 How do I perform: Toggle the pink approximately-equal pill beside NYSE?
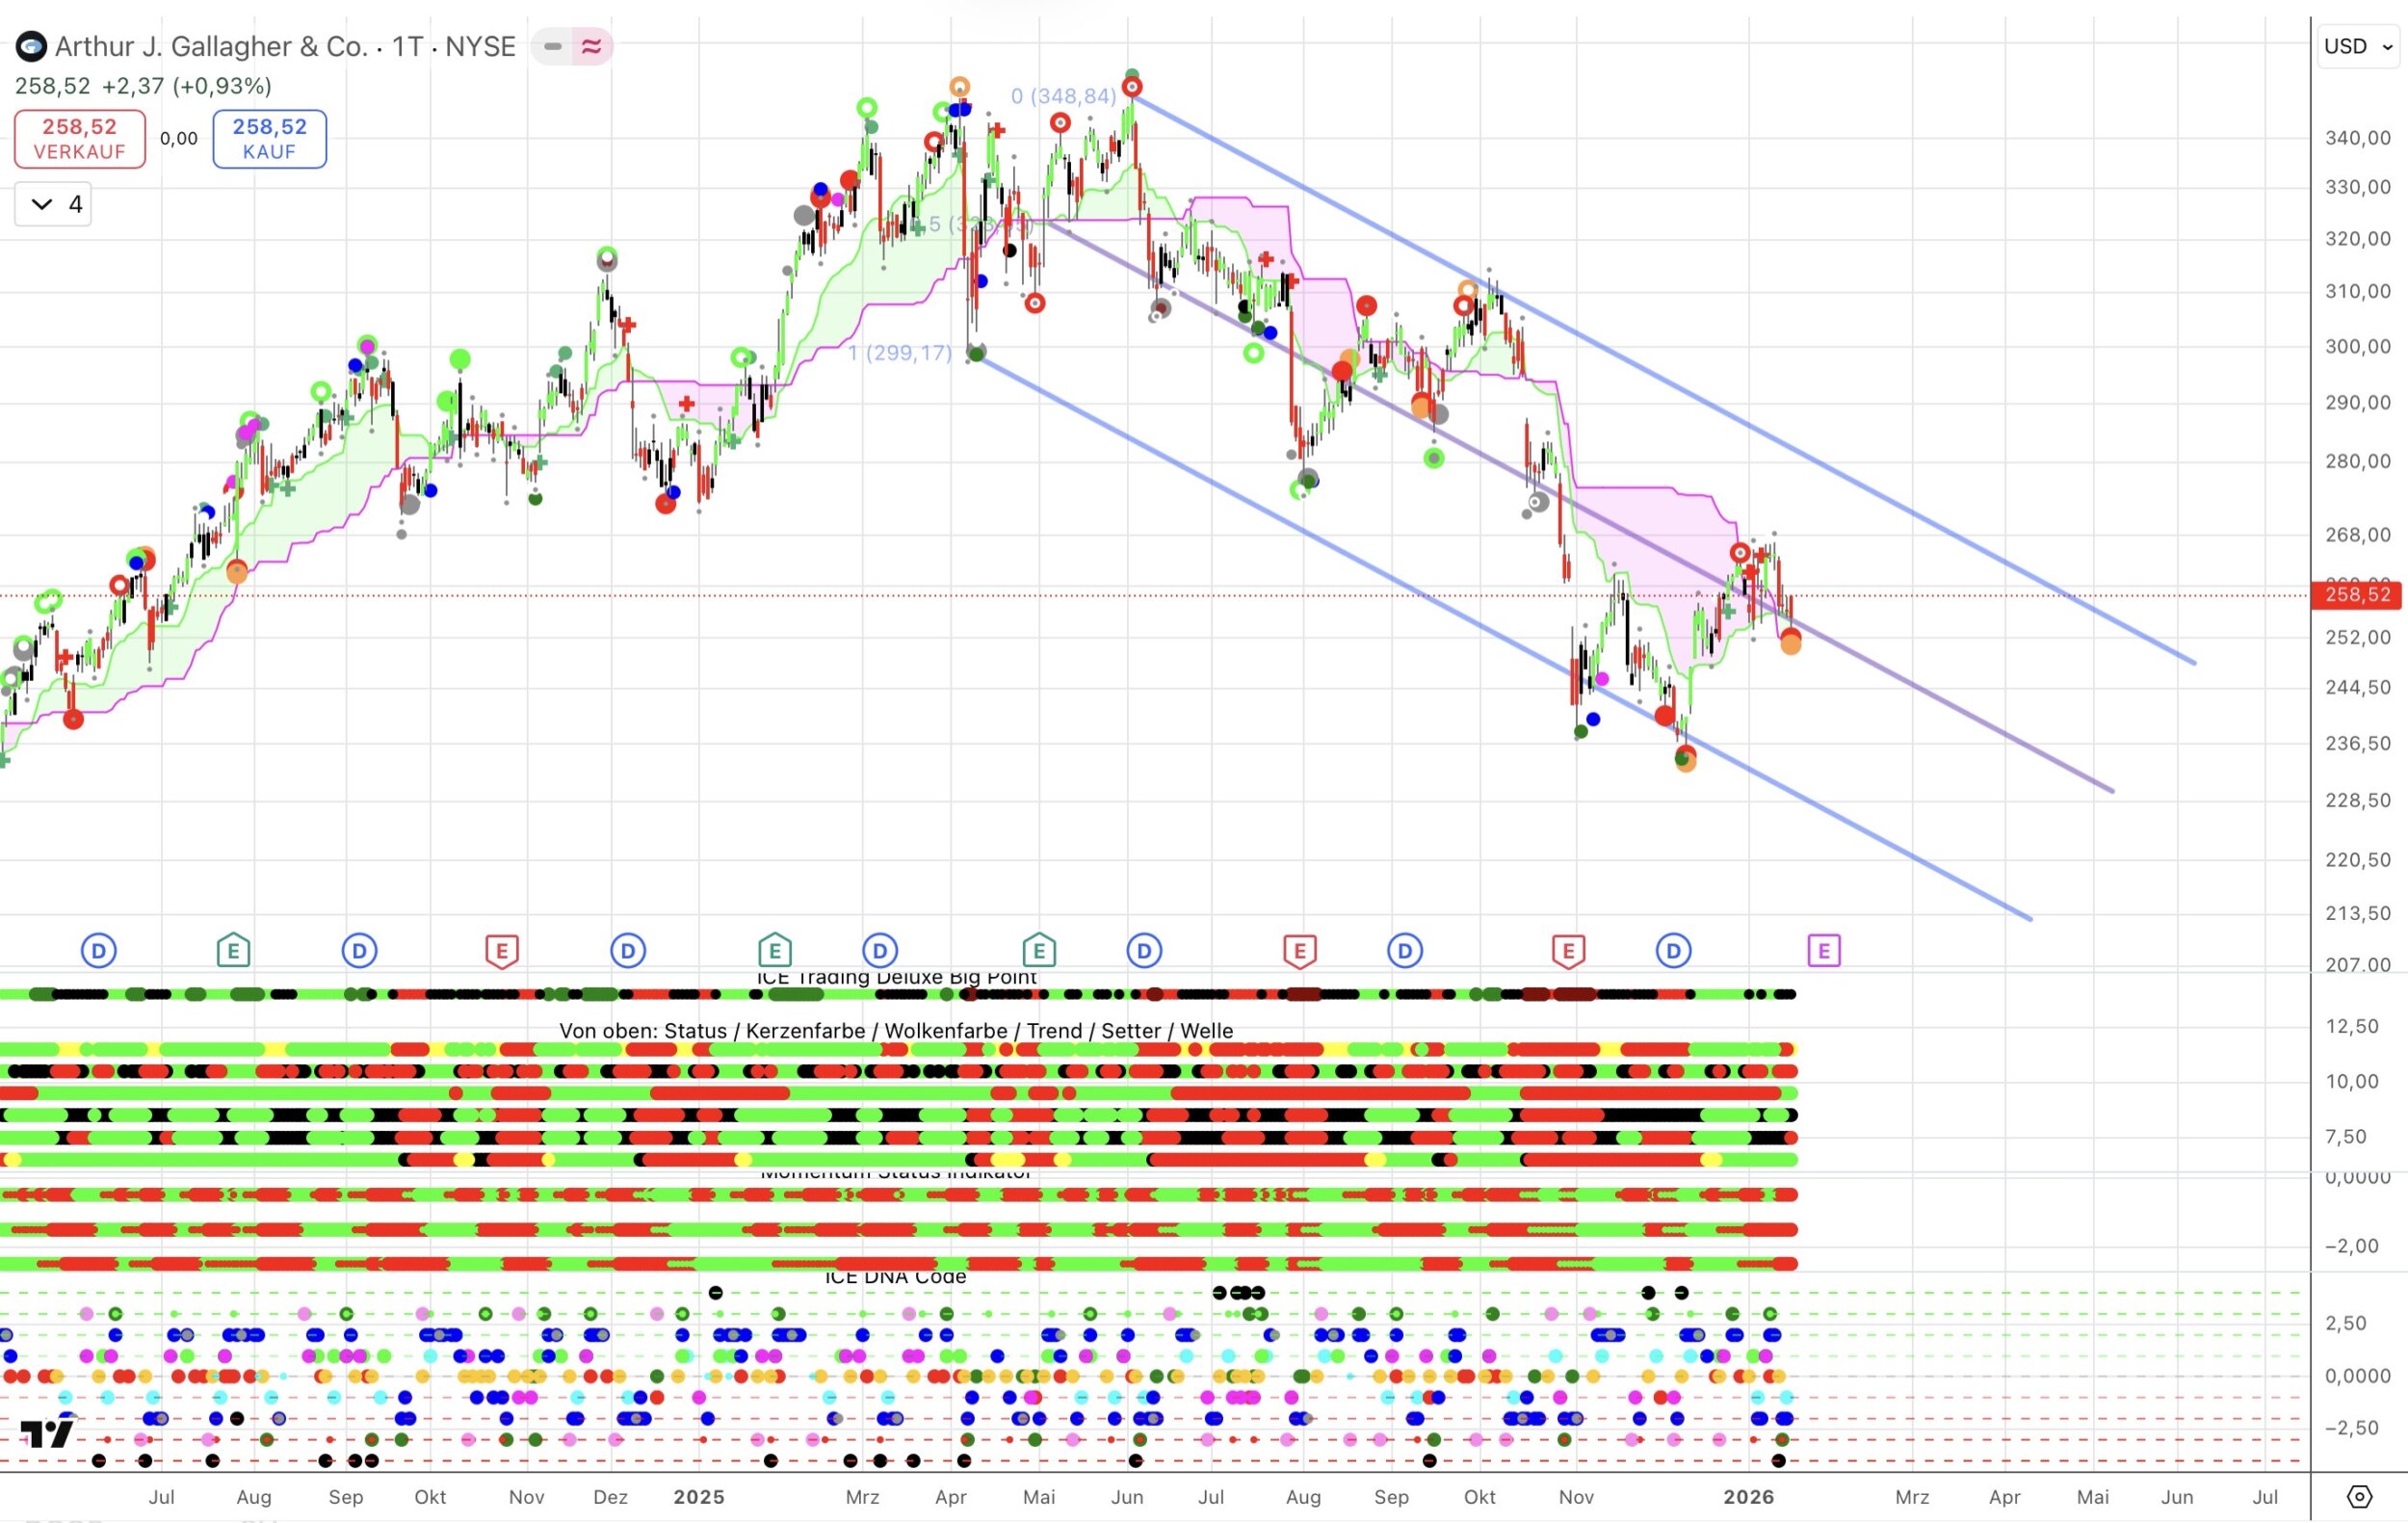(592, 46)
